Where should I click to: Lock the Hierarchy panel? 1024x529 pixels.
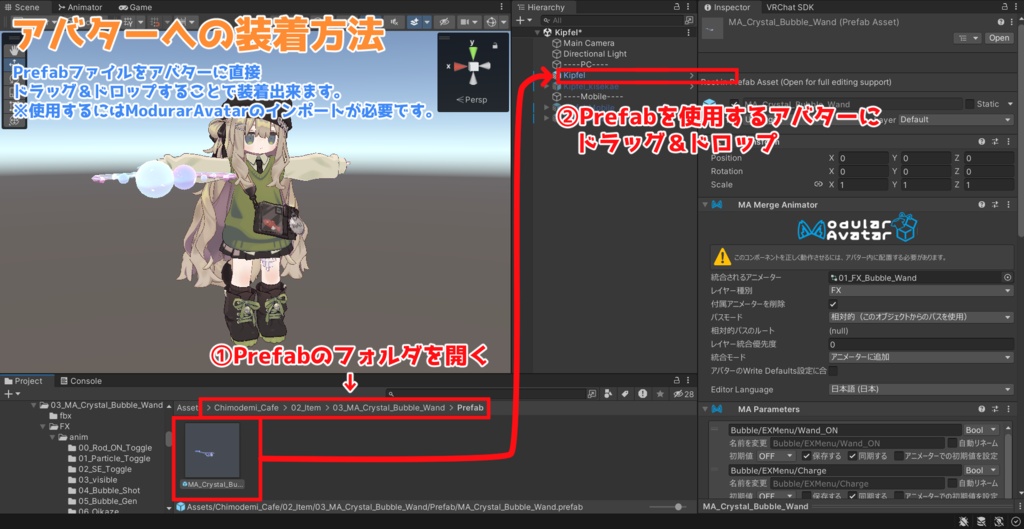click(x=676, y=7)
